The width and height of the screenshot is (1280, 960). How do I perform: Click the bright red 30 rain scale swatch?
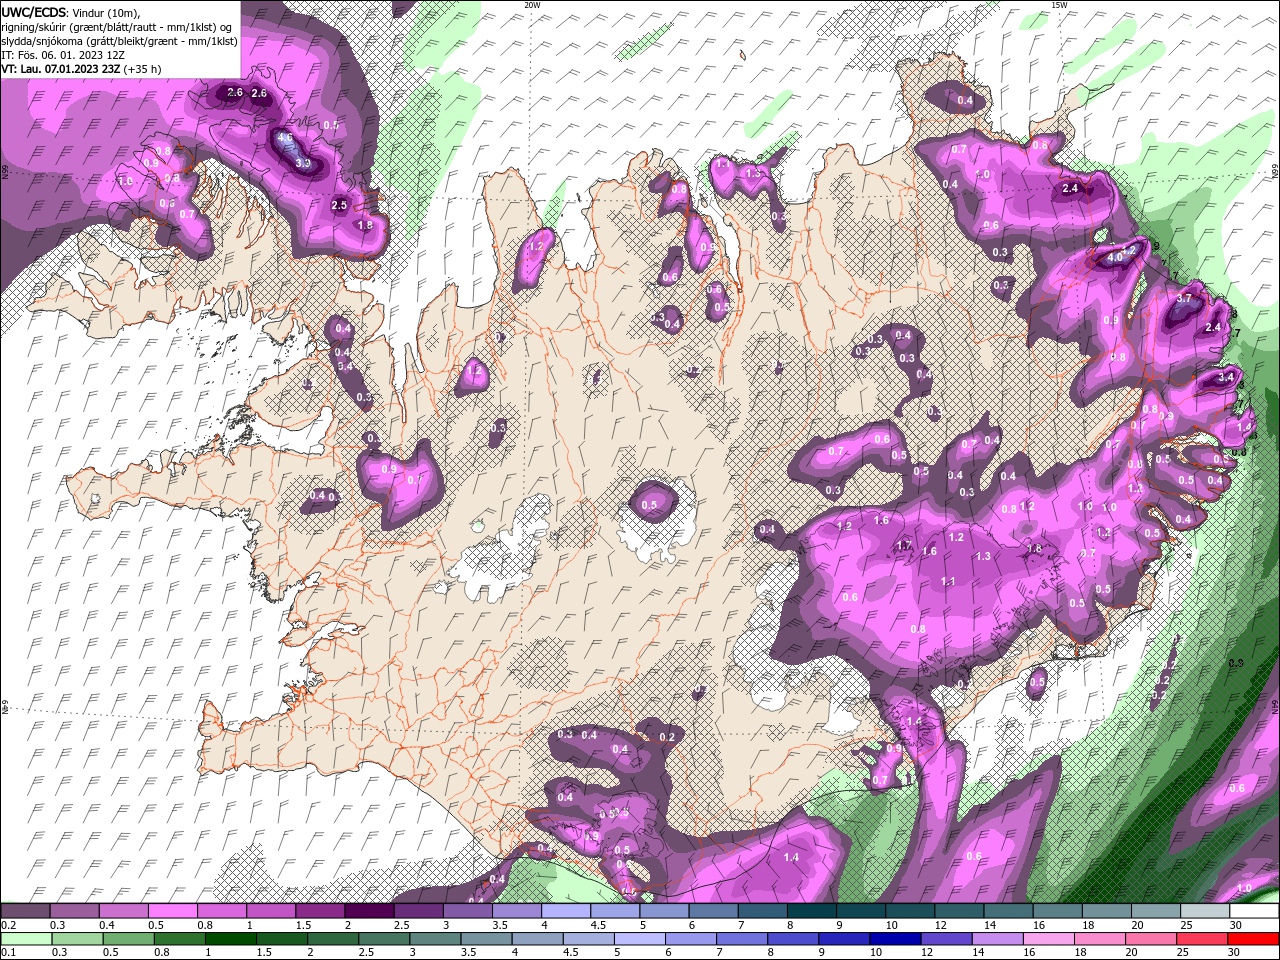click(x=1251, y=939)
